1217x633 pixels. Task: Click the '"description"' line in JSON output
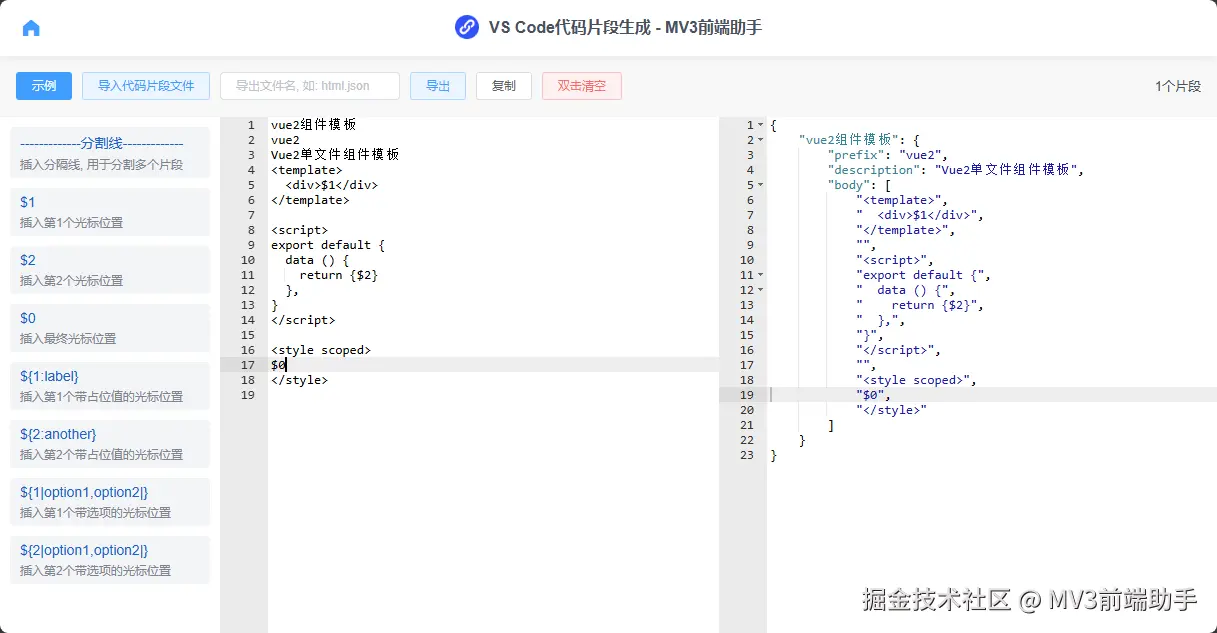(x=955, y=170)
